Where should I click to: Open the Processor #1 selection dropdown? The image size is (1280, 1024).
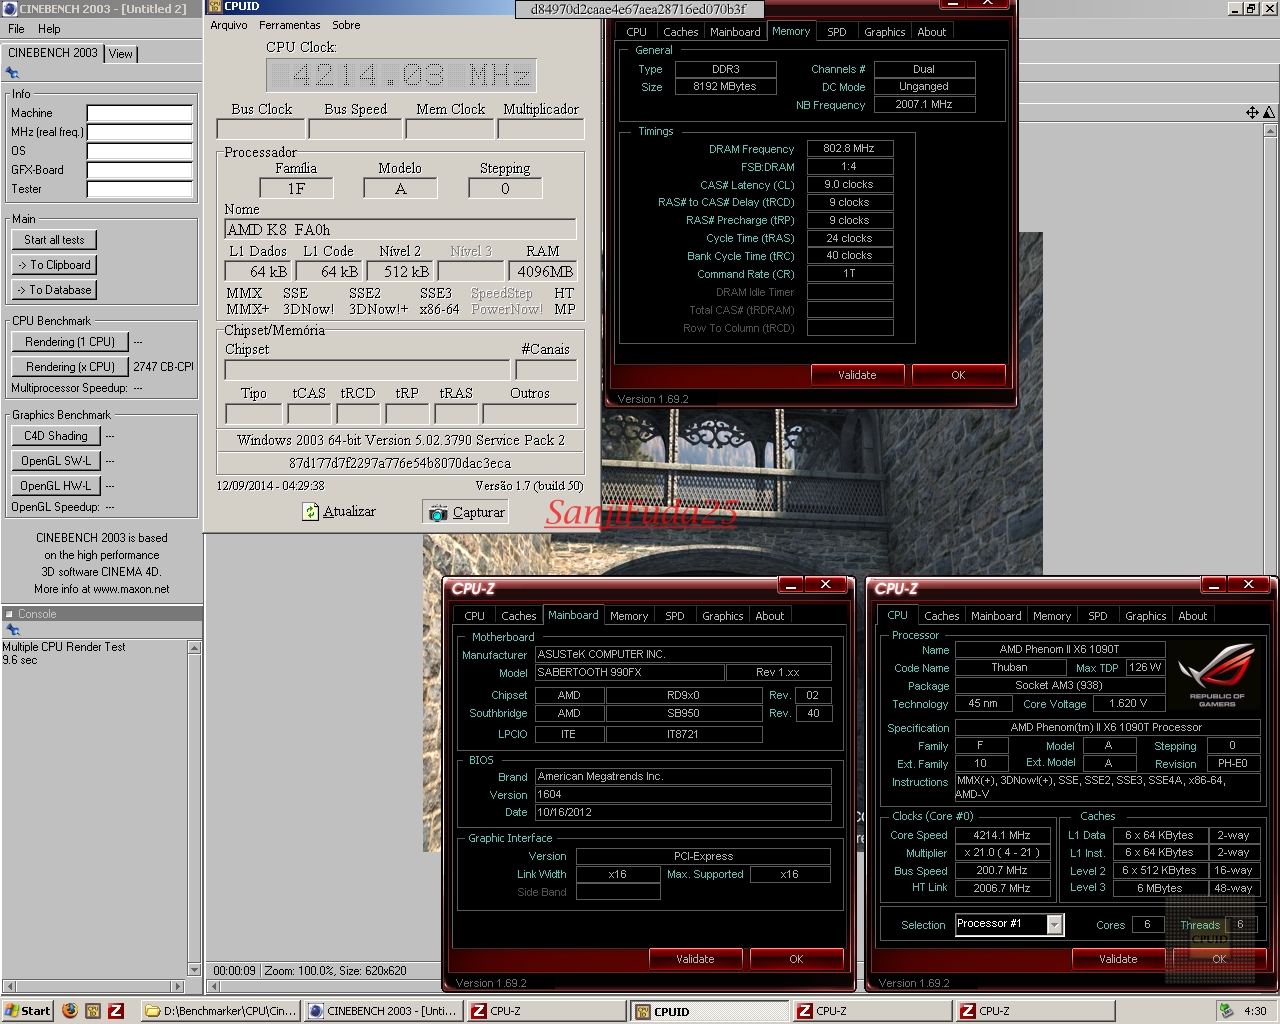[1054, 925]
